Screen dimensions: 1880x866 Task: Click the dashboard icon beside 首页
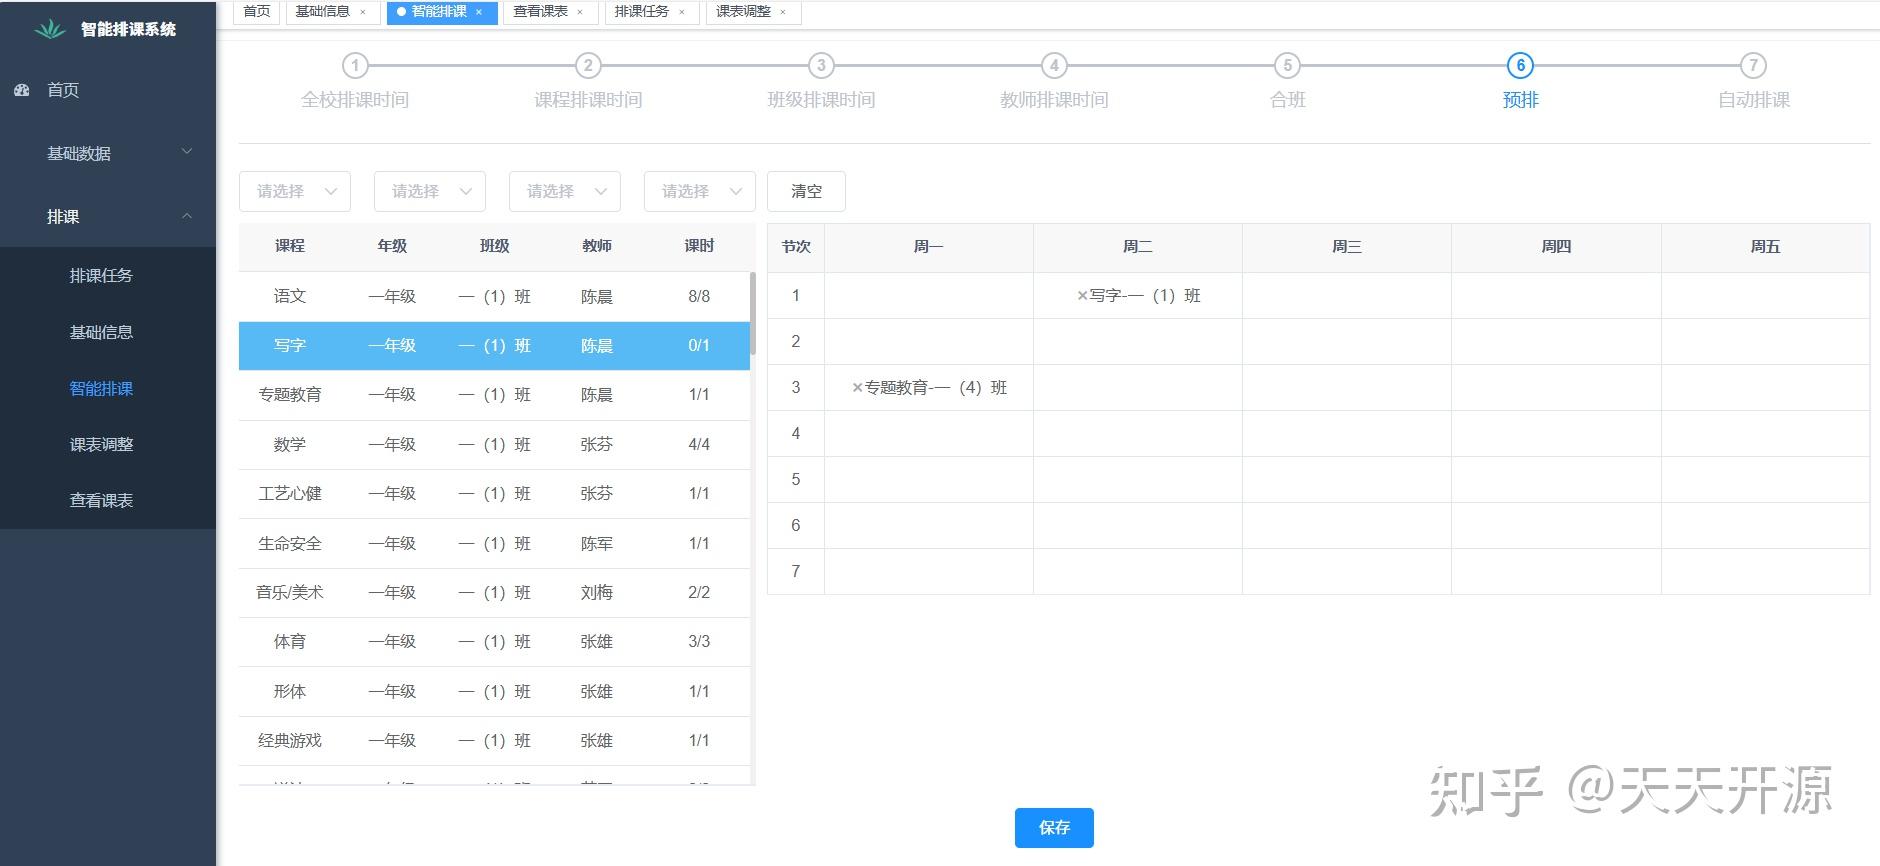[22, 90]
